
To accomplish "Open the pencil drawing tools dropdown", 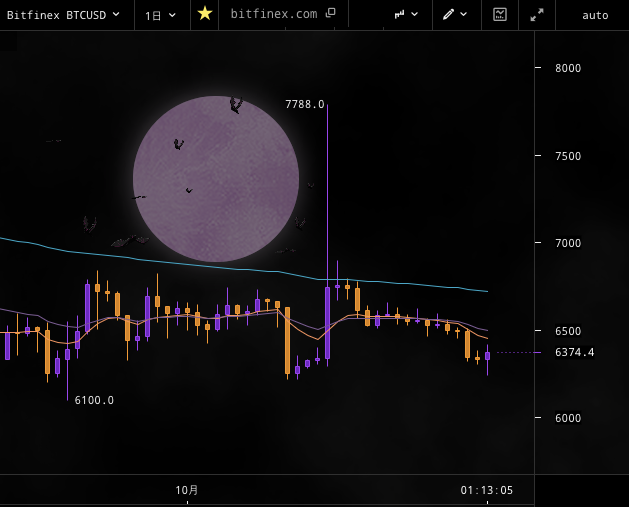I will click(x=455, y=15).
